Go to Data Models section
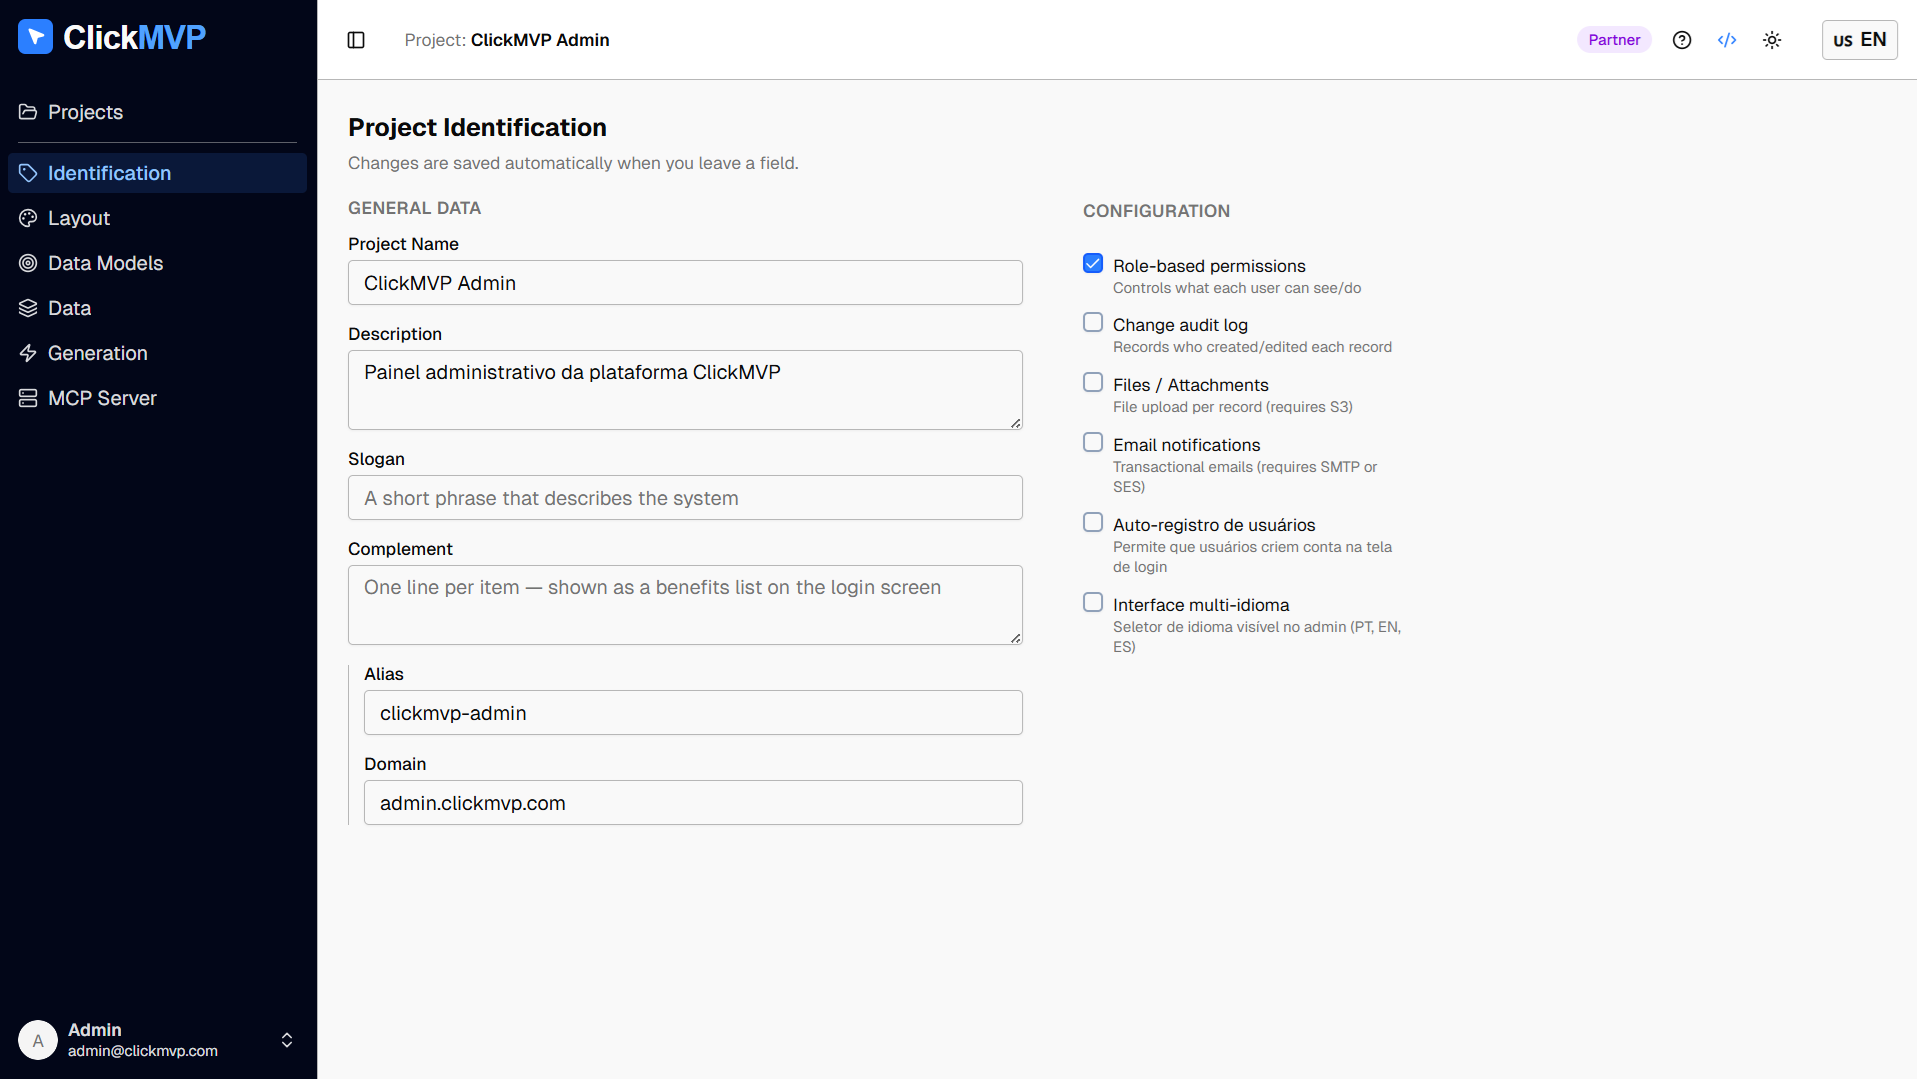Viewport: 1917px width, 1079px height. coord(105,263)
